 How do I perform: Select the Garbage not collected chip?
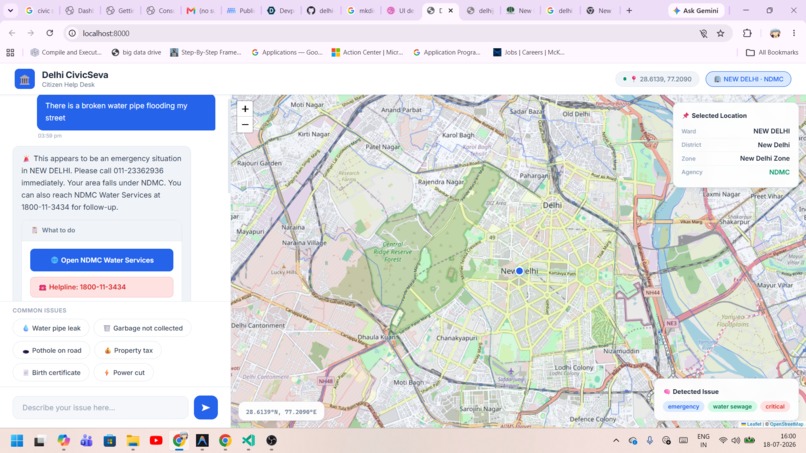pyautogui.click(x=142, y=328)
